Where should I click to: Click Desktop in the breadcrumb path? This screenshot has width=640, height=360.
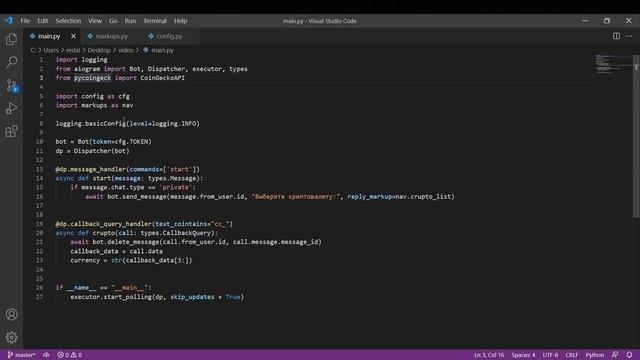[99, 50]
